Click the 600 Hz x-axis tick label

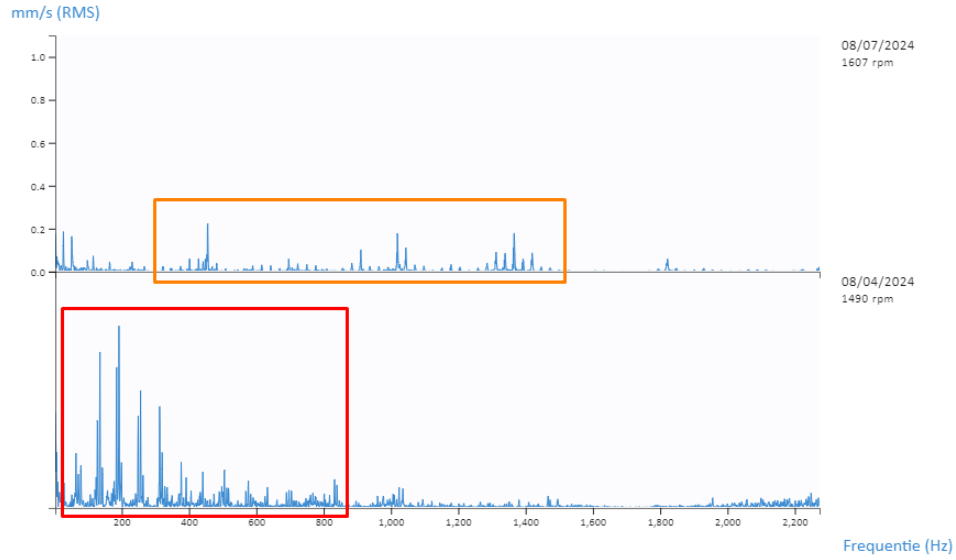point(257,522)
